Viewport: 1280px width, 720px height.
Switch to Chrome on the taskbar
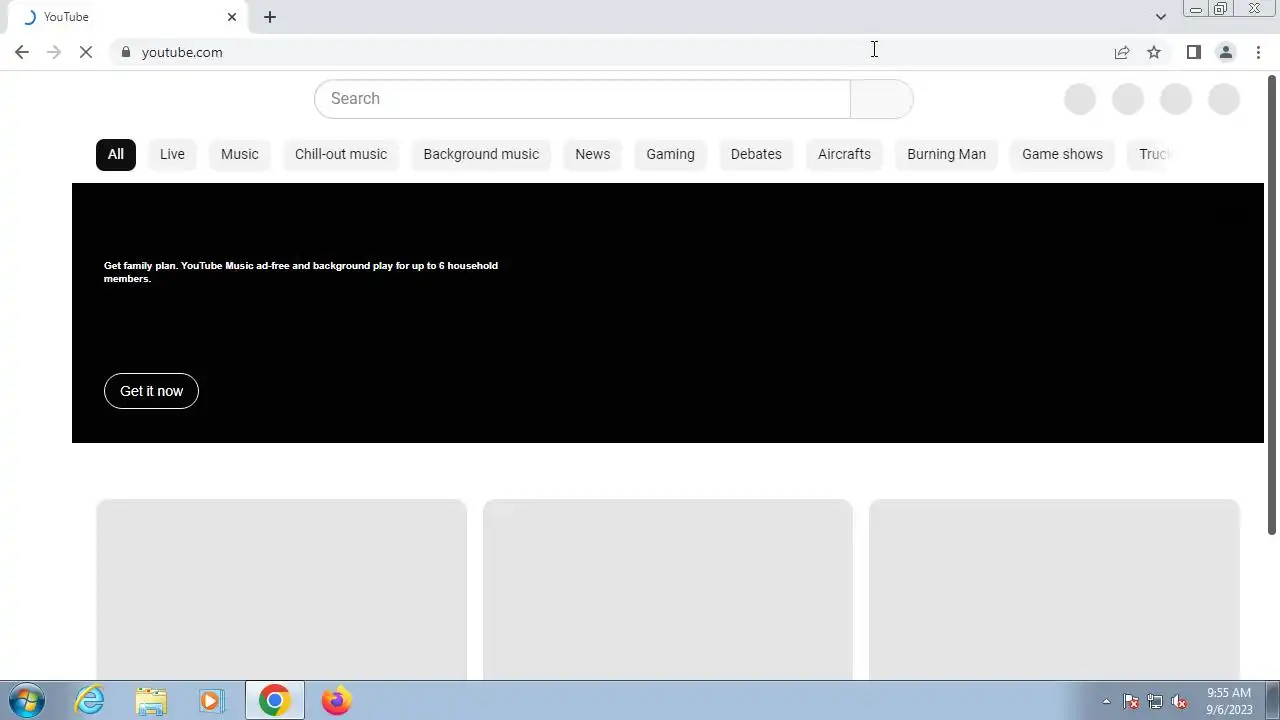(x=274, y=701)
